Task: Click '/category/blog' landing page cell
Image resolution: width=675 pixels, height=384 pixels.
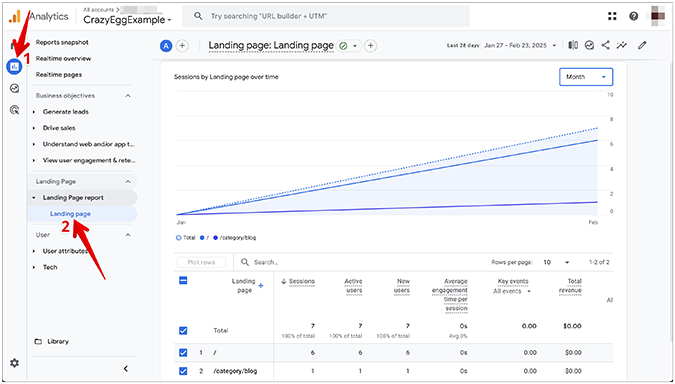Action: [235, 371]
